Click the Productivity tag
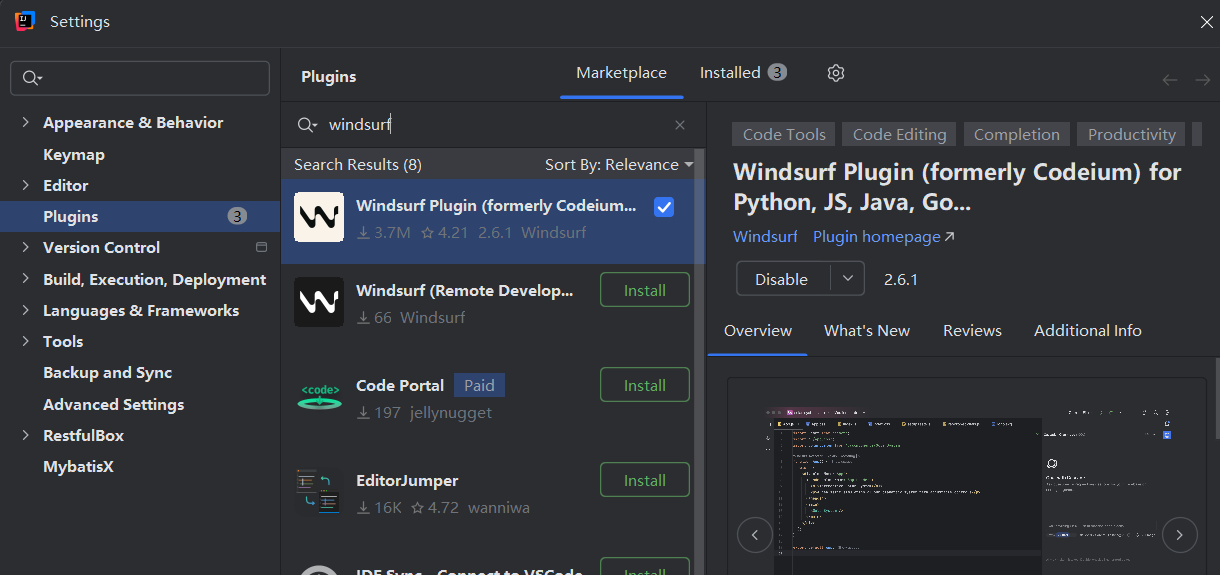This screenshot has height=575, width=1220. click(1131, 134)
